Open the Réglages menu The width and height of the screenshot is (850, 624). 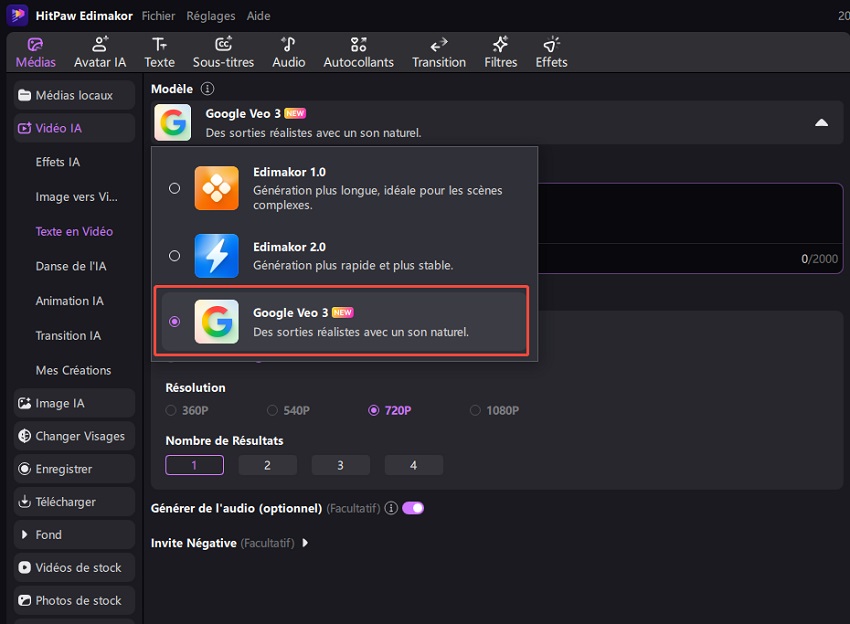[x=211, y=16]
